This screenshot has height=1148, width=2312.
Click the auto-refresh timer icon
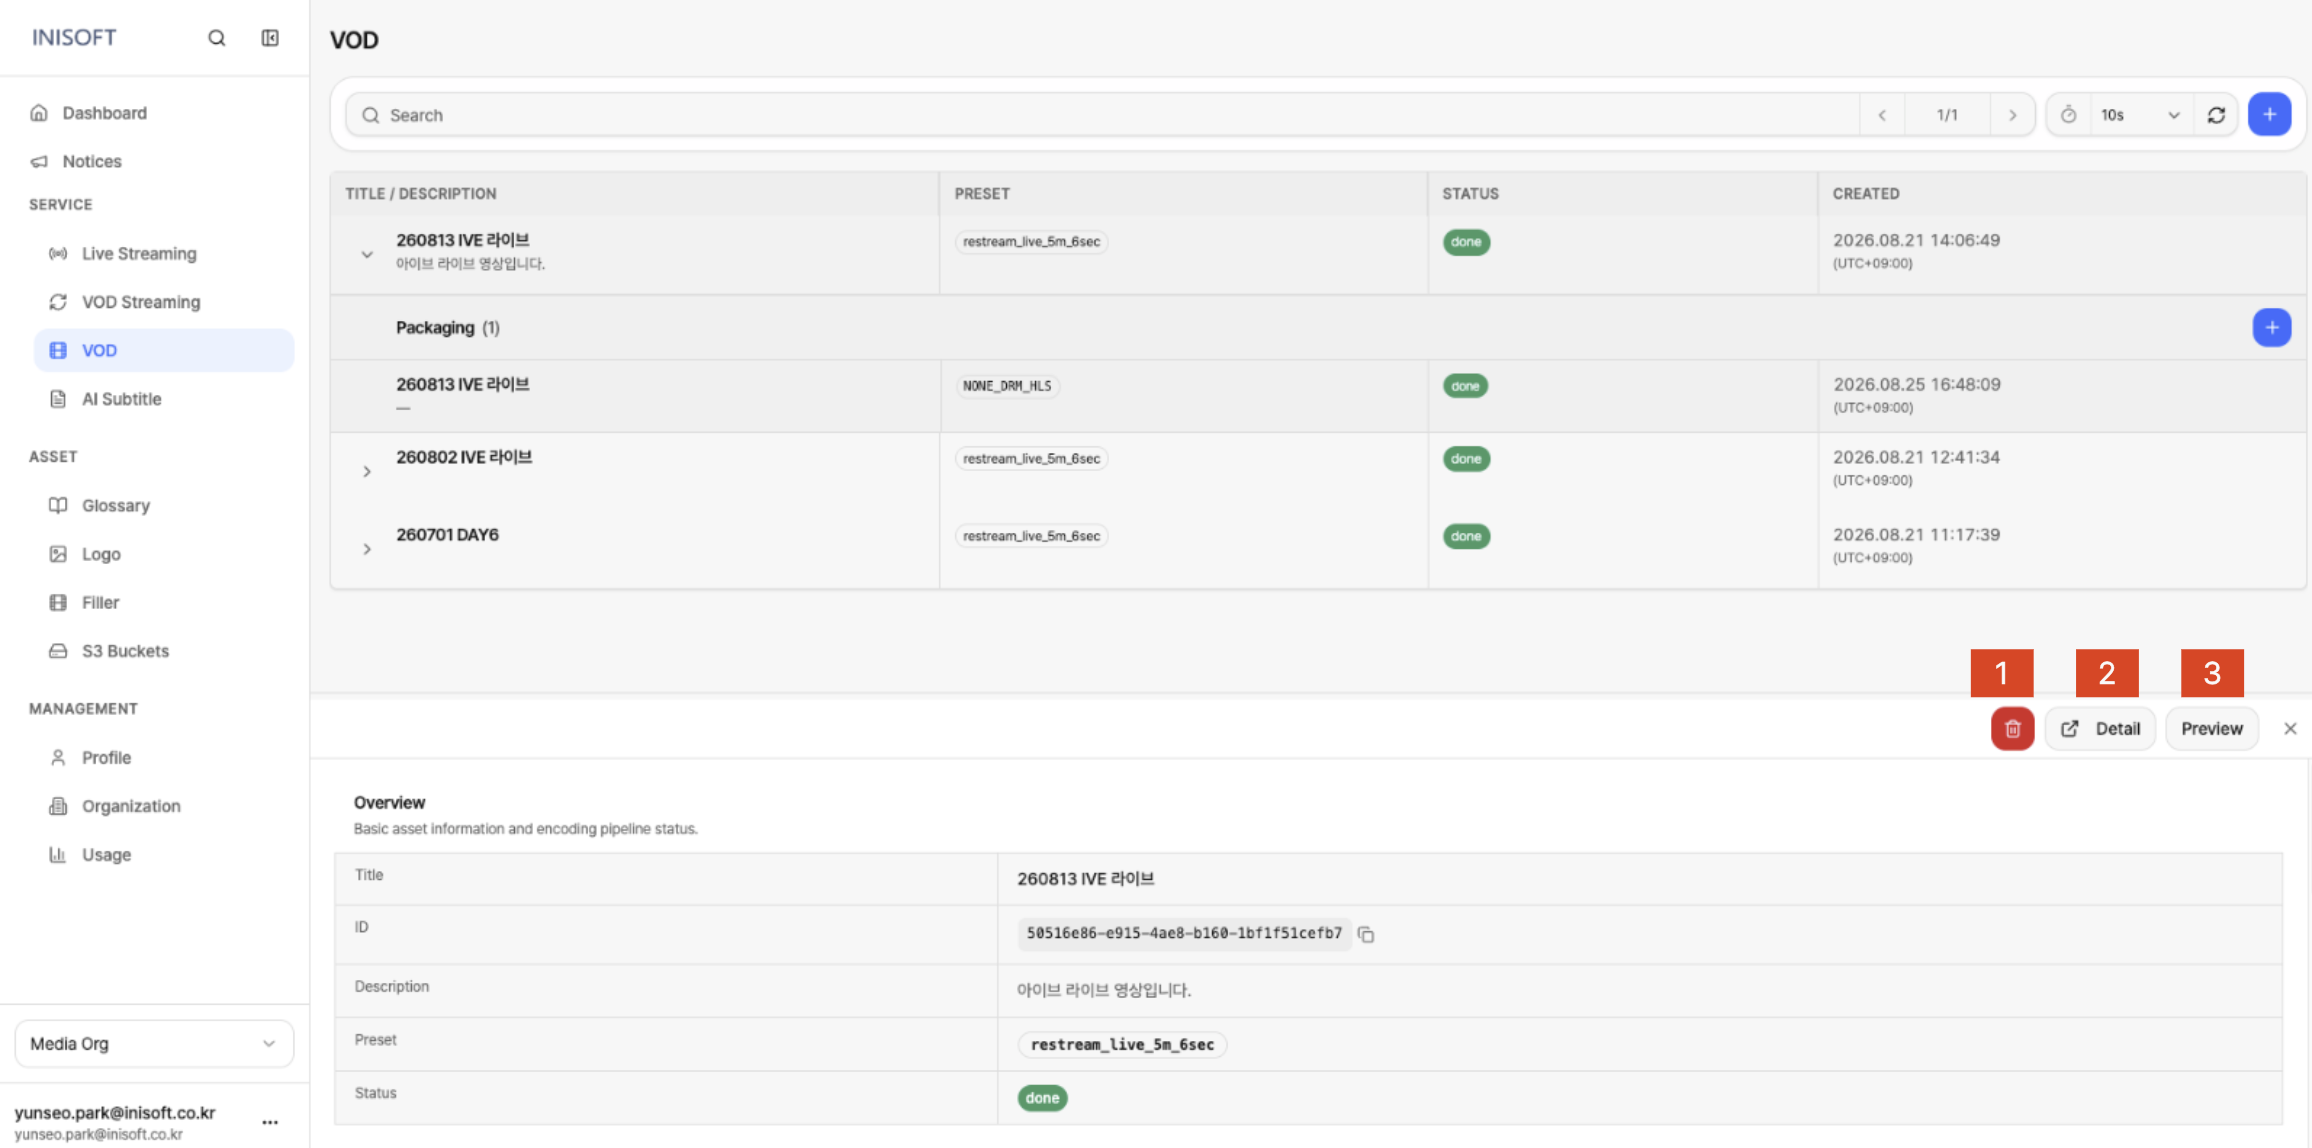tap(2068, 115)
